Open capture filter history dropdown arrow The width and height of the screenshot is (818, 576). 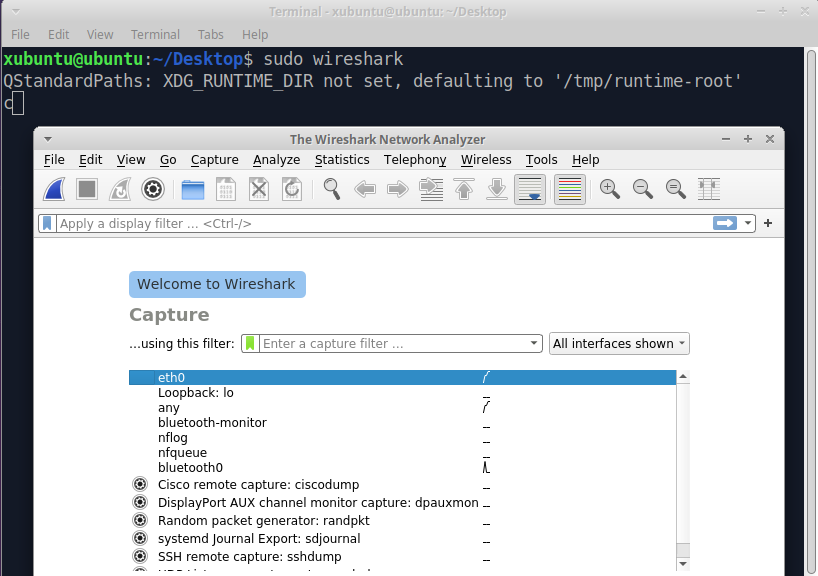click(x=534, y=343)
